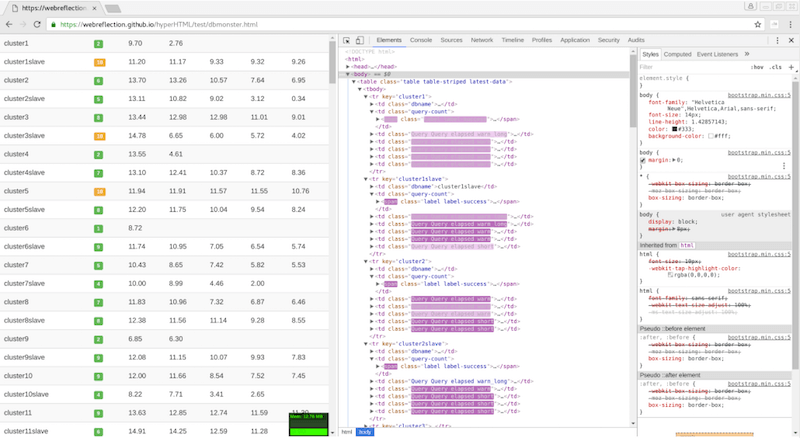Open the Security tab
Screen dimensions: 800x438
[x=609, y=40]
